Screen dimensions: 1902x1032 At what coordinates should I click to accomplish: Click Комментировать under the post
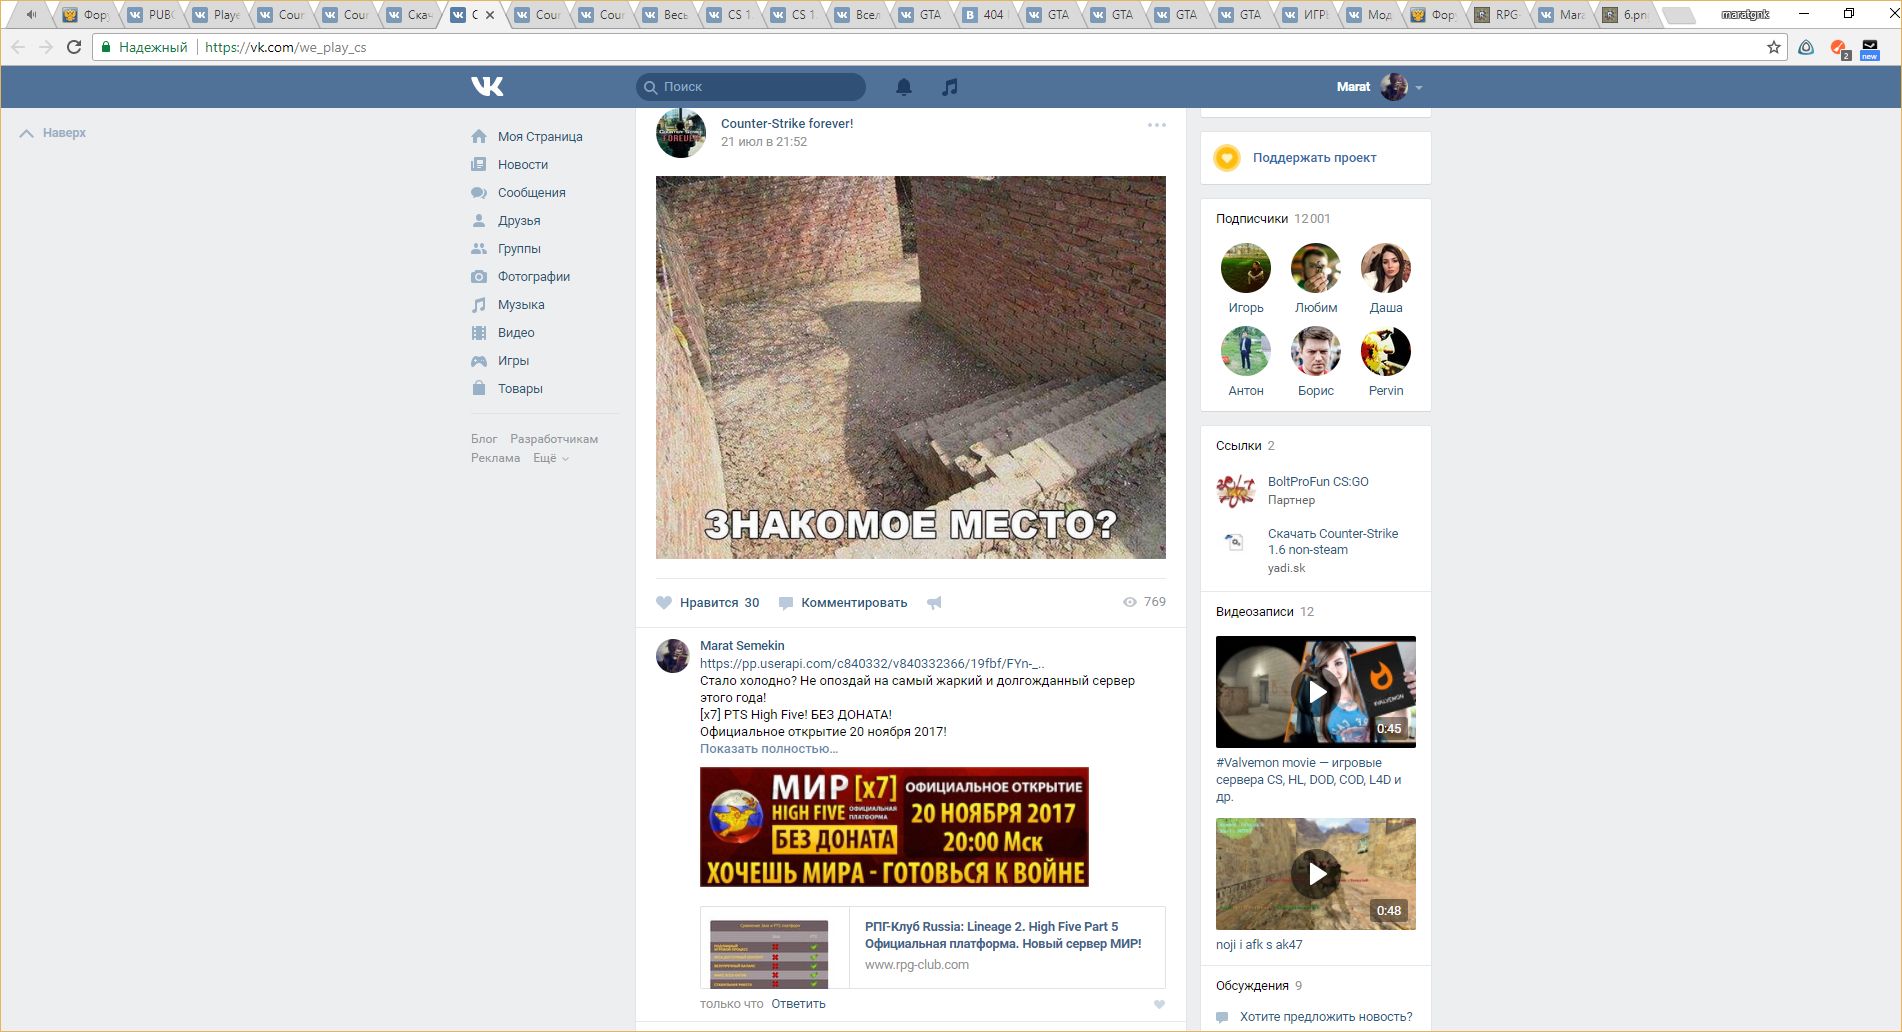tap(853, 603)
